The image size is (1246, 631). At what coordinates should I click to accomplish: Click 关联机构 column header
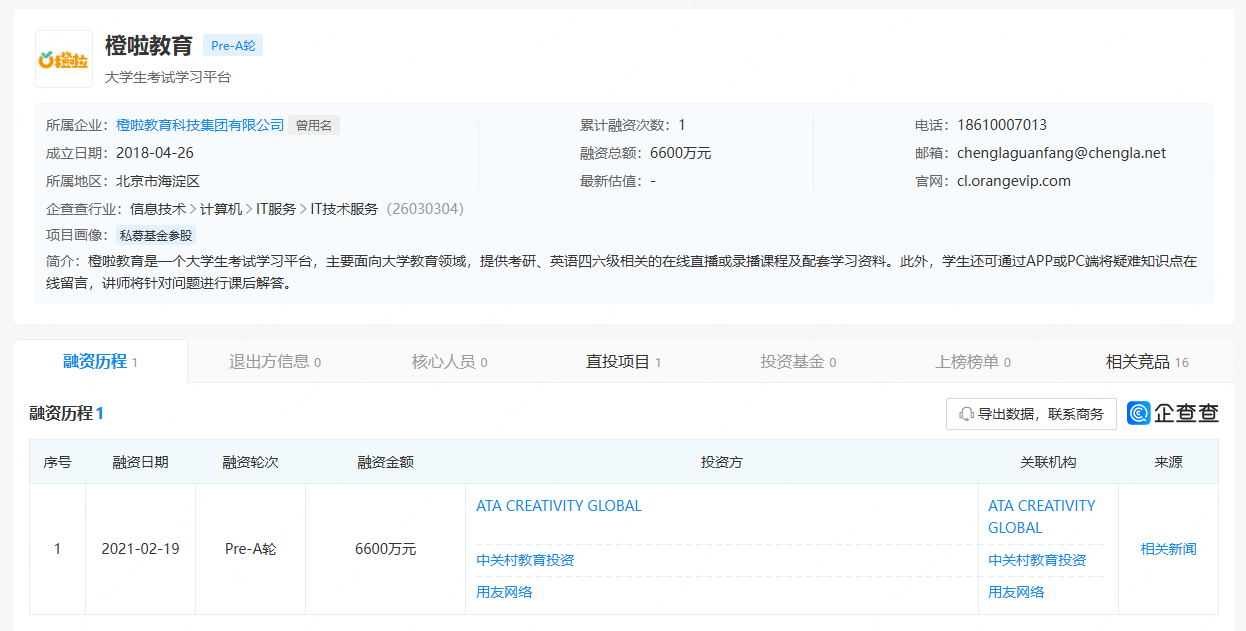click(1048, 462)
